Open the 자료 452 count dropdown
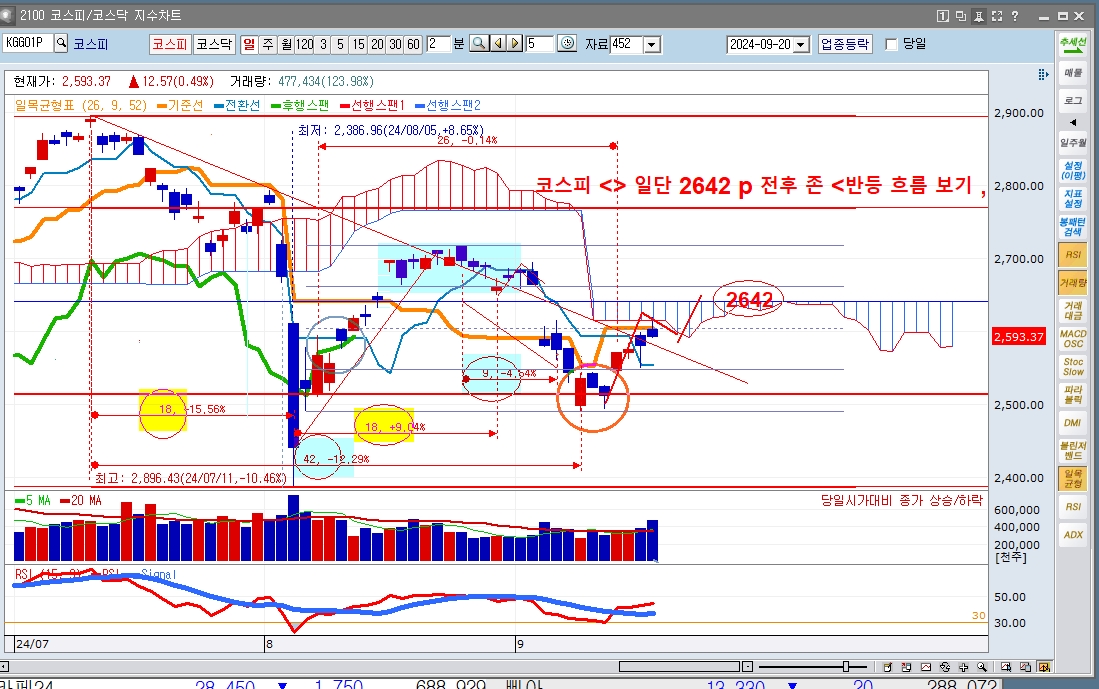The height and width of the screenshot is (689, 1099). 652,44
